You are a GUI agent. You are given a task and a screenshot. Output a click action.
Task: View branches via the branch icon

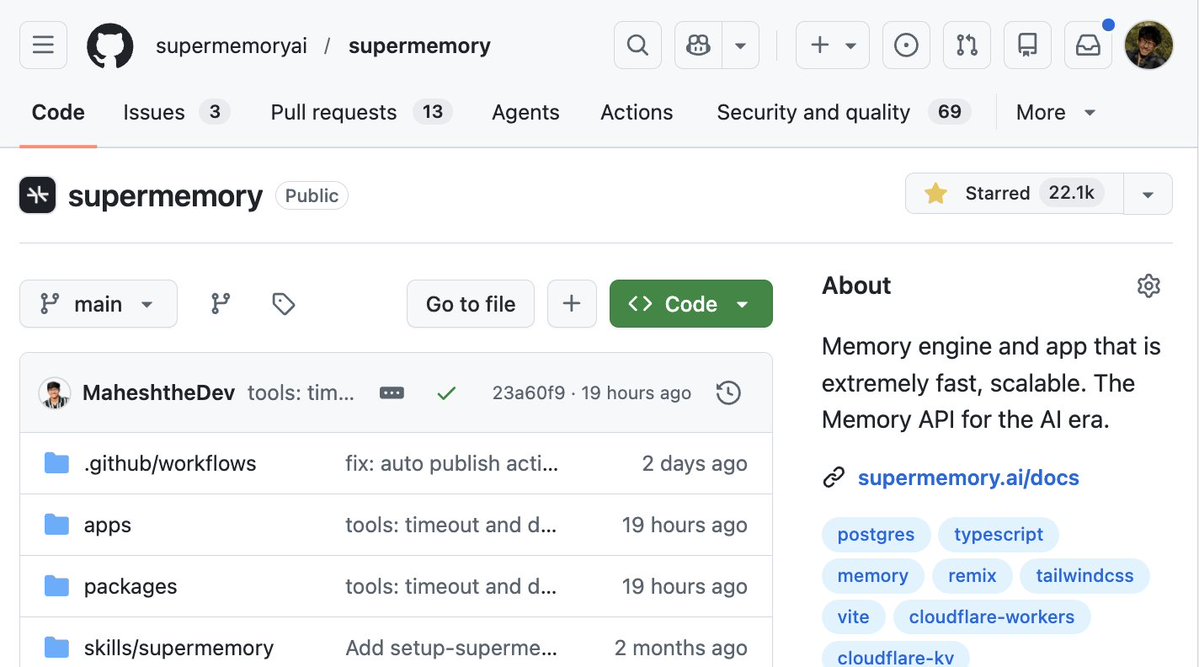point(220,304)
